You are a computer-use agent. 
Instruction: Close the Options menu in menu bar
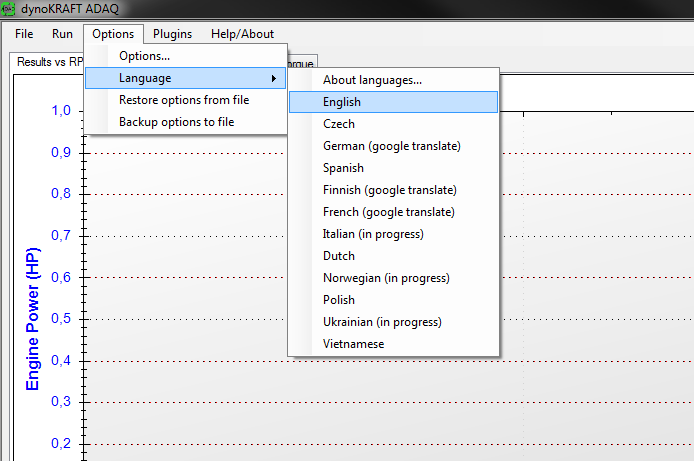113,34
